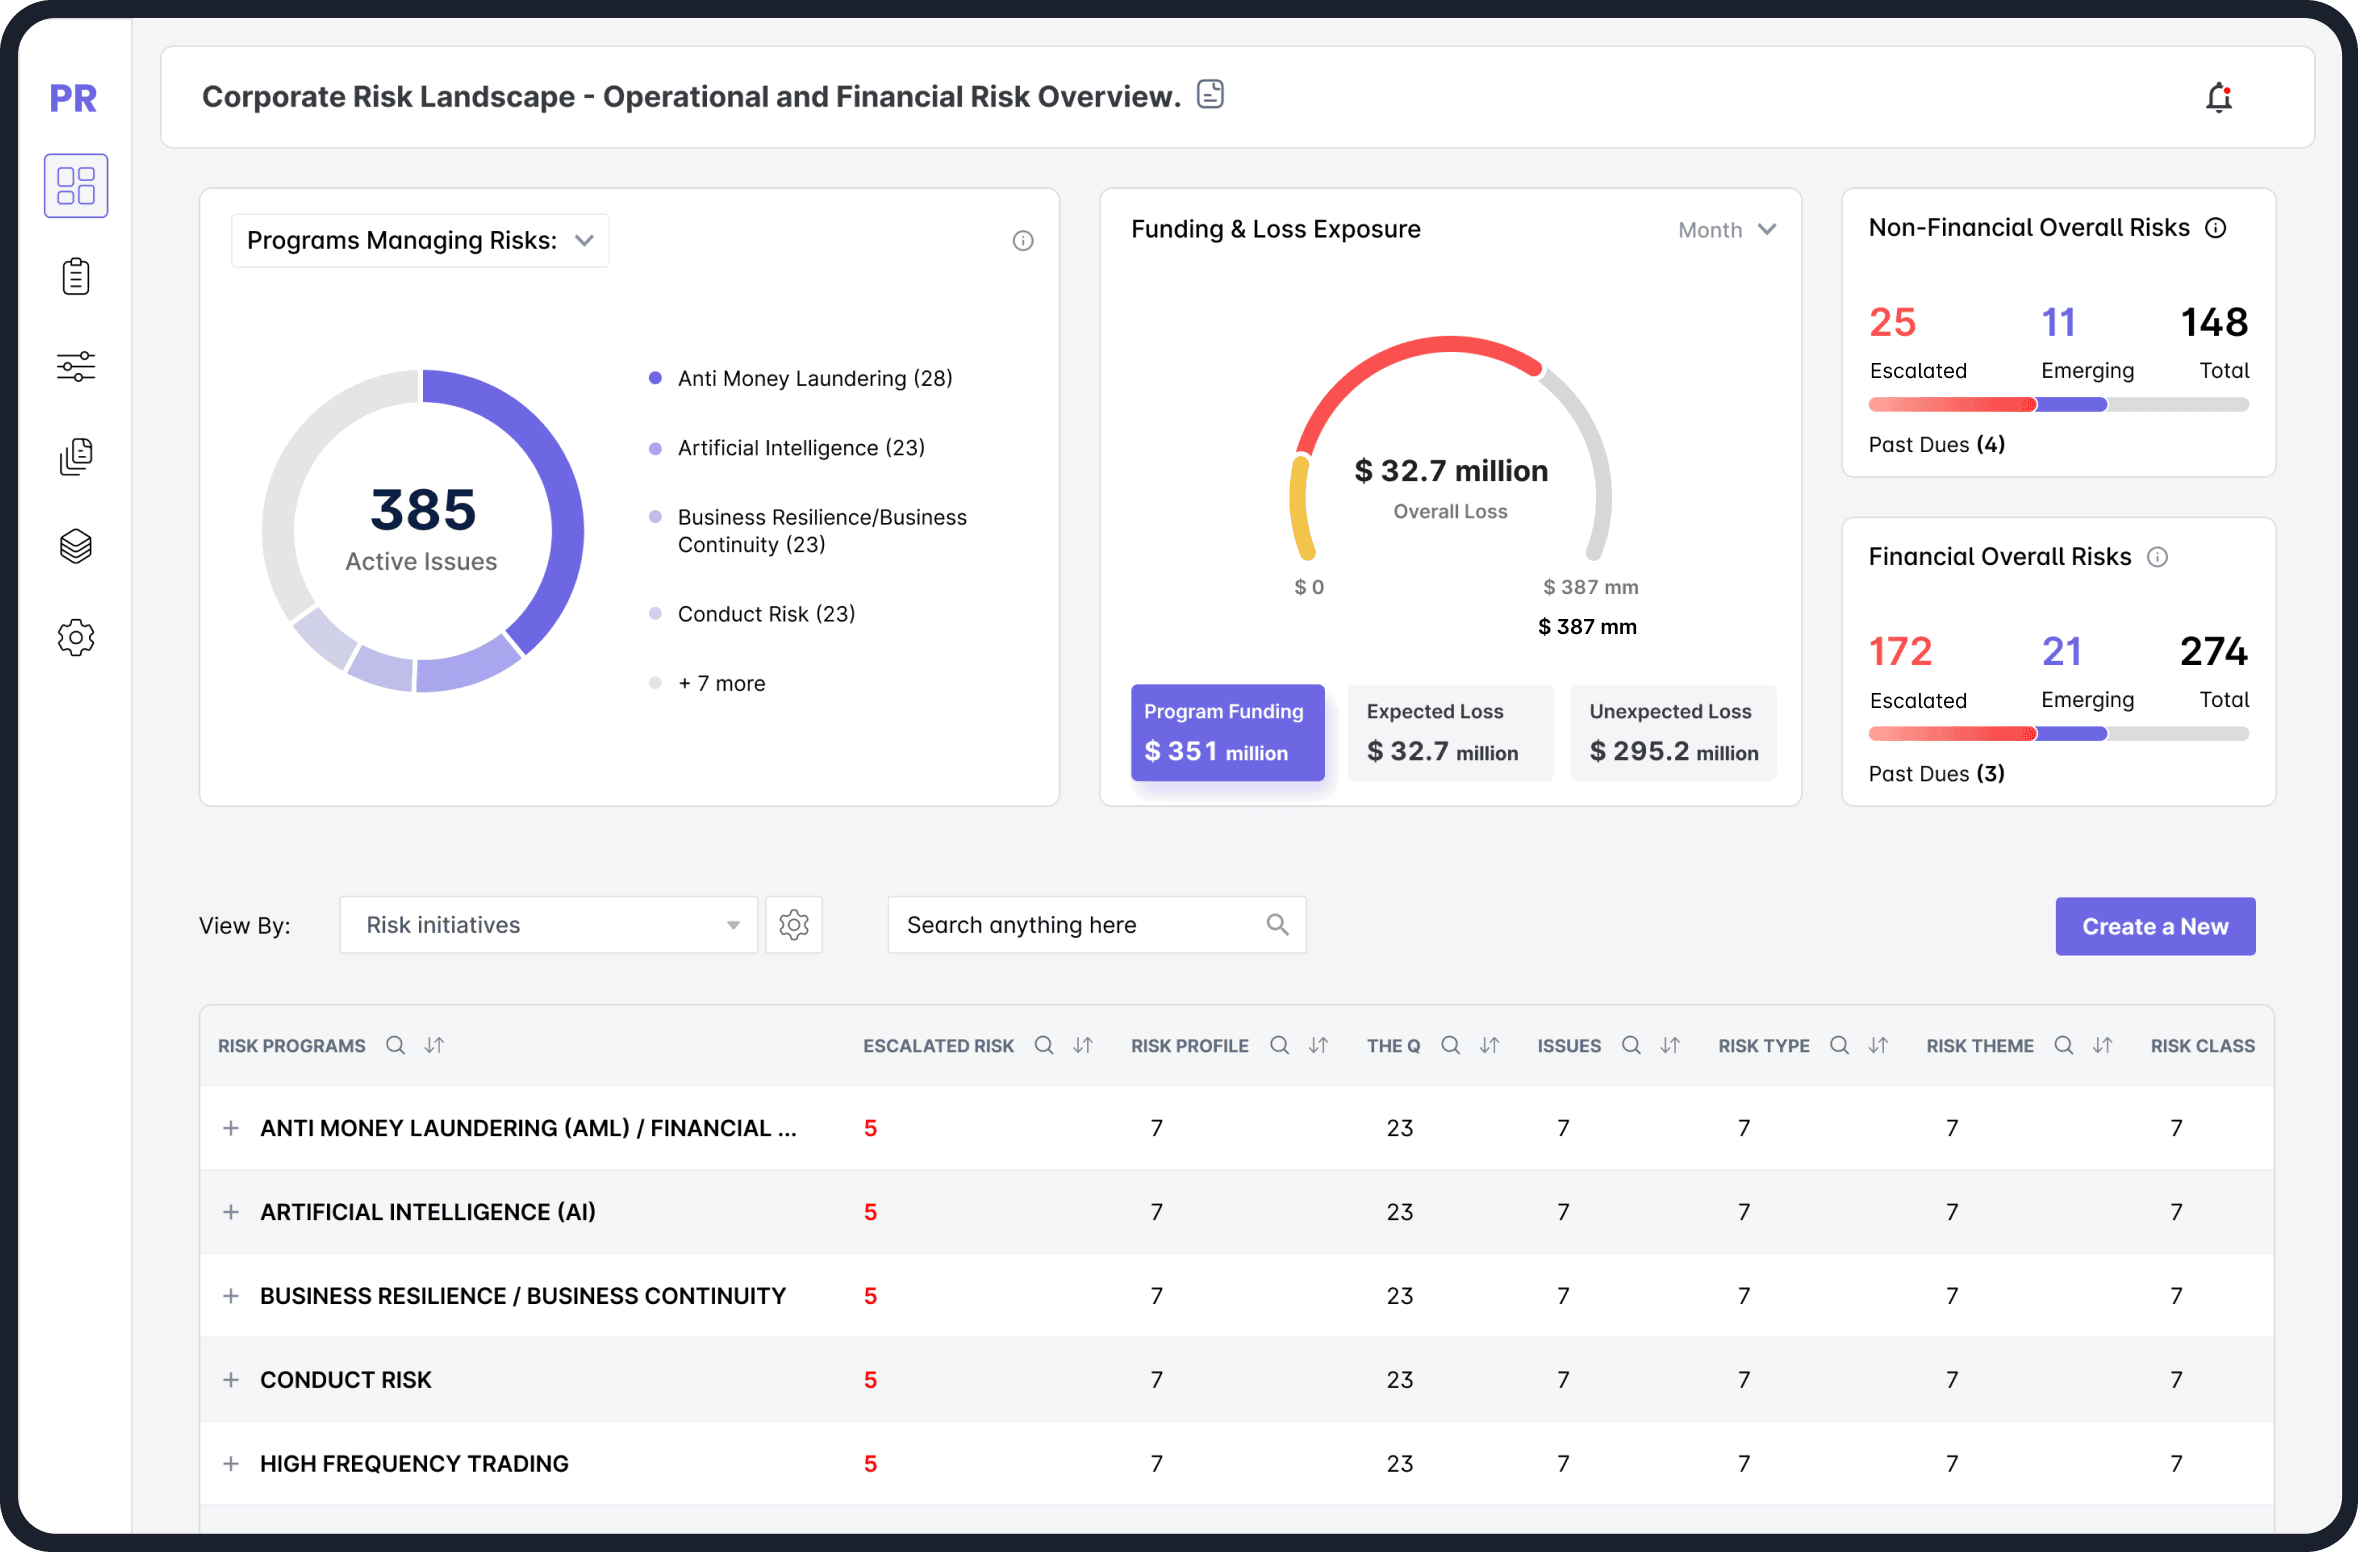Click the Create a New button

tap(2157, 924)
